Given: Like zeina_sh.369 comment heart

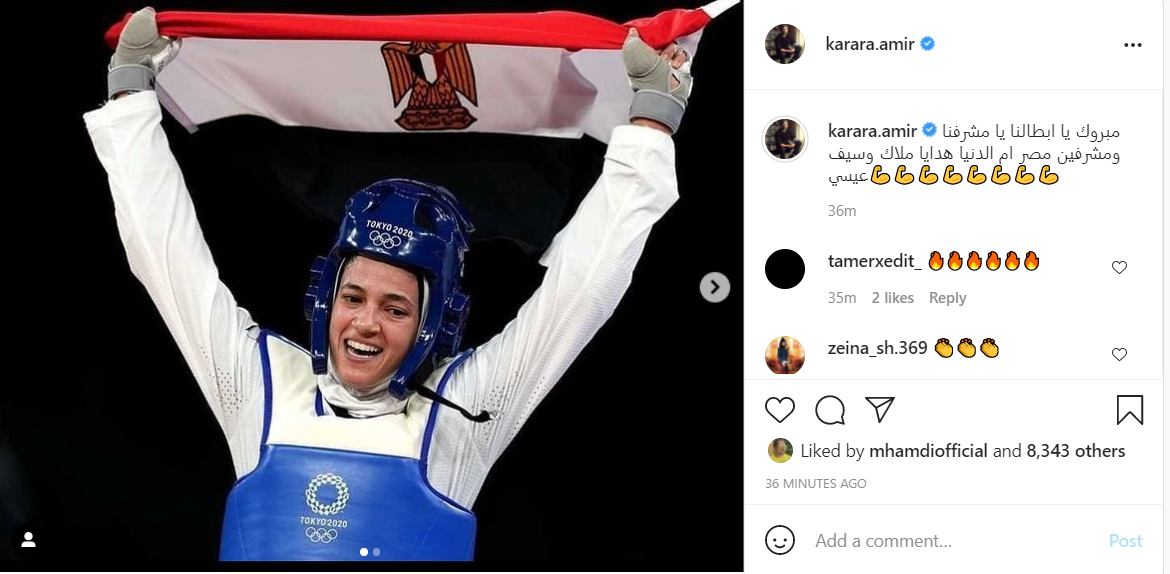Looking at the screenshot, I should coord(1119,355).
